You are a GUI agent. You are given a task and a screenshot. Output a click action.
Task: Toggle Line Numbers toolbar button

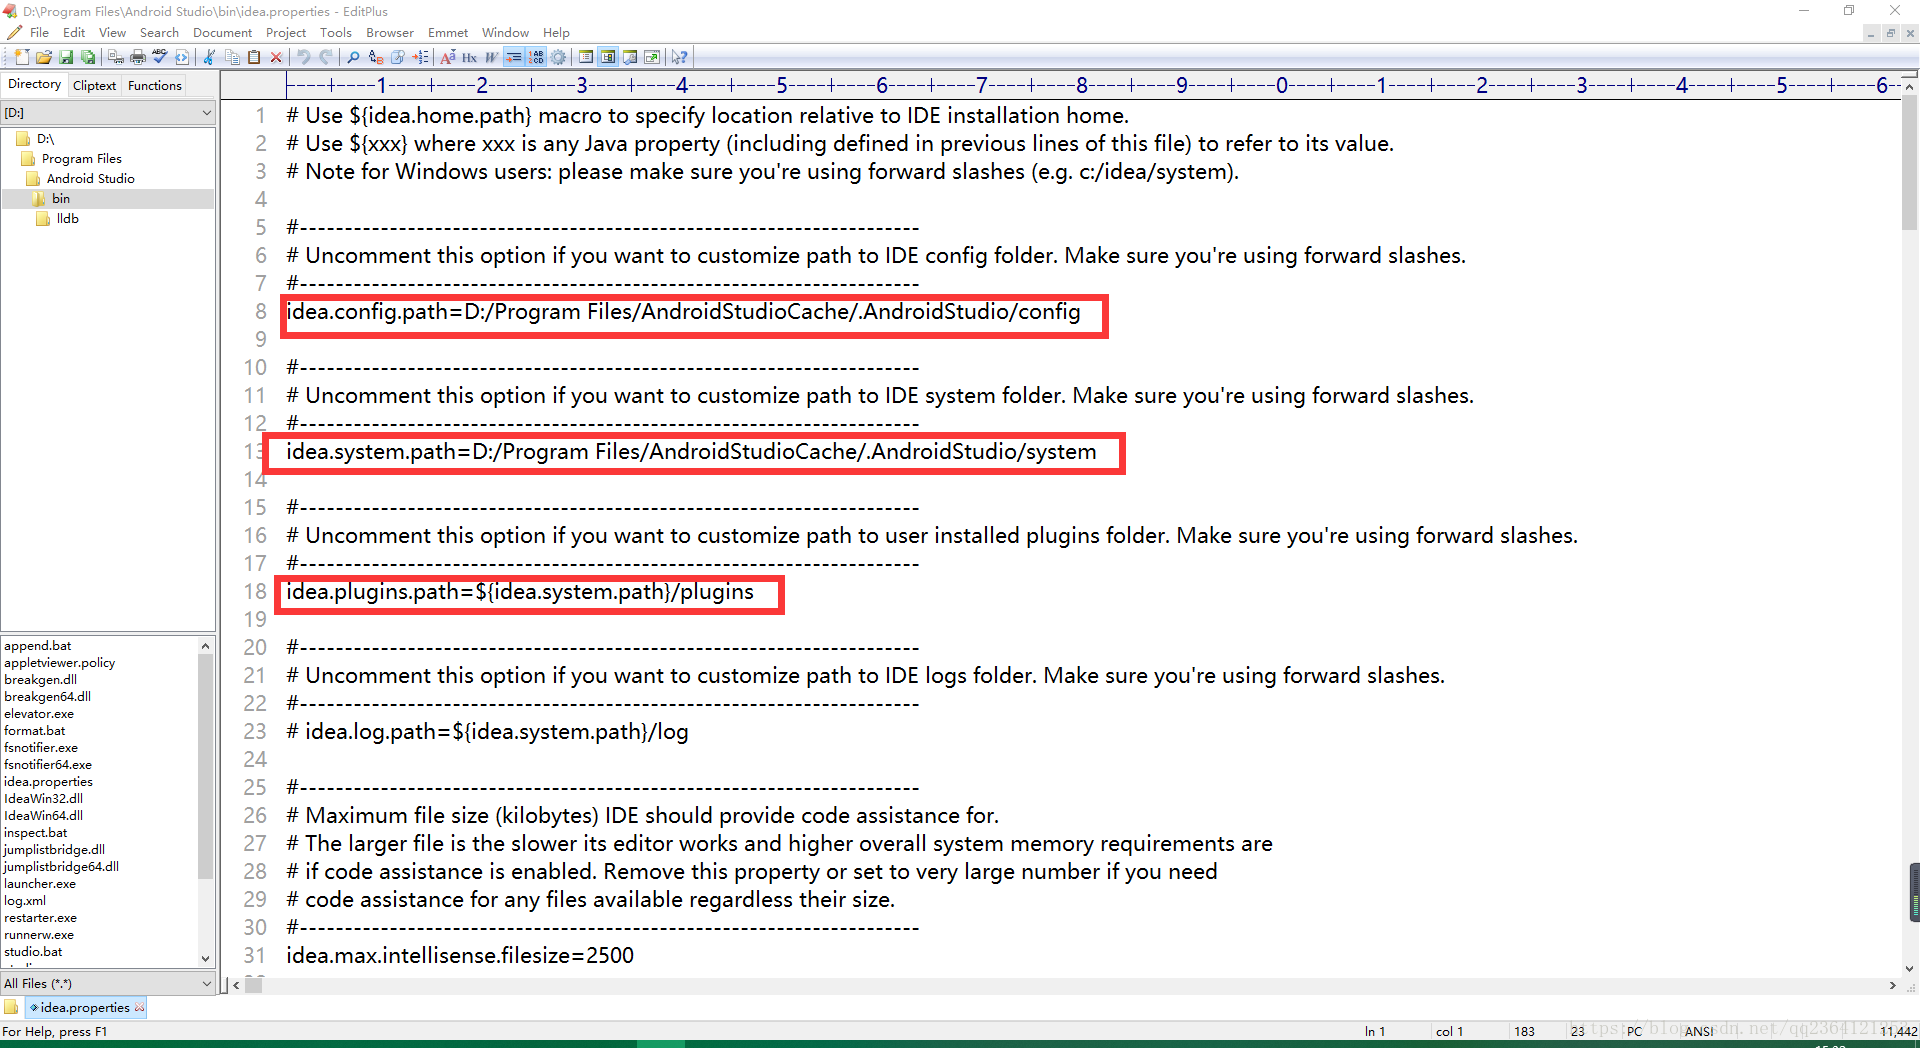click(536, 57)
